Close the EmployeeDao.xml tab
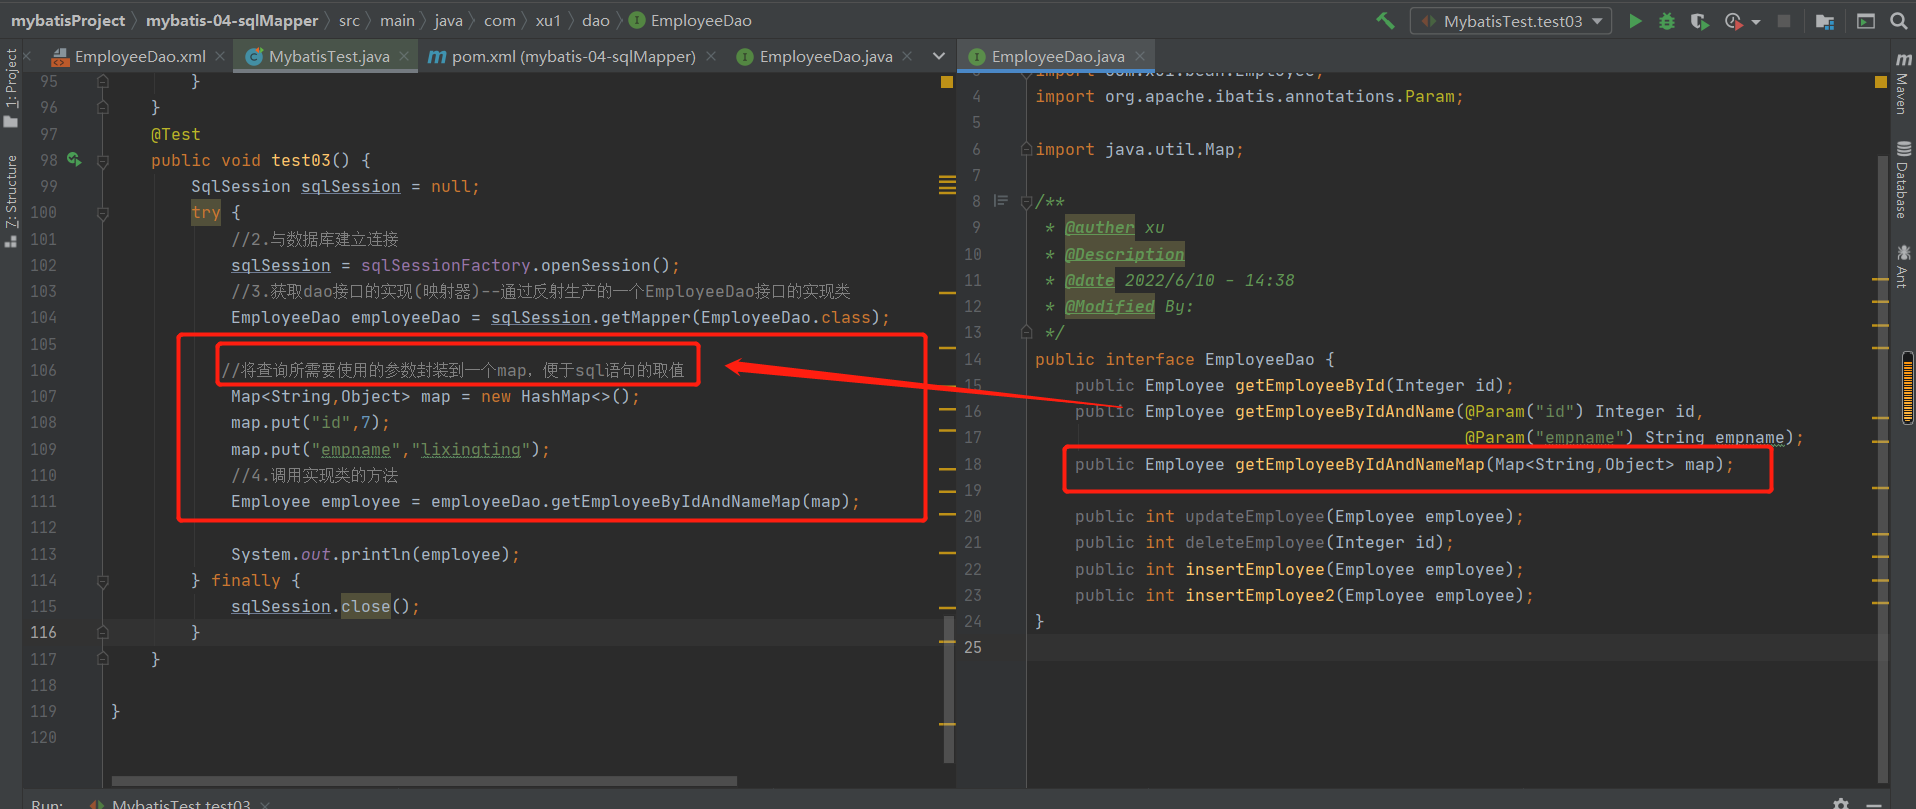This screenshot has width=1916, height=809. coord(220,56)
